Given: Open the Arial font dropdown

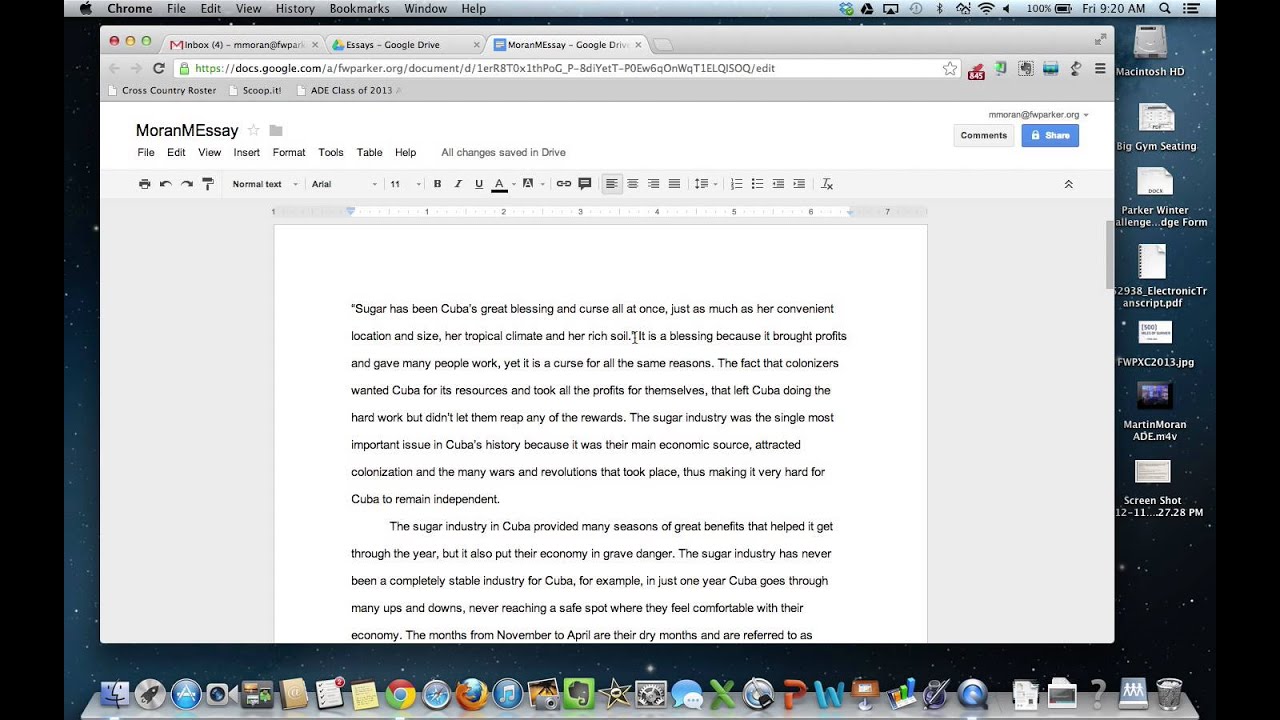Looking at the screenshot, I should 344,184.
